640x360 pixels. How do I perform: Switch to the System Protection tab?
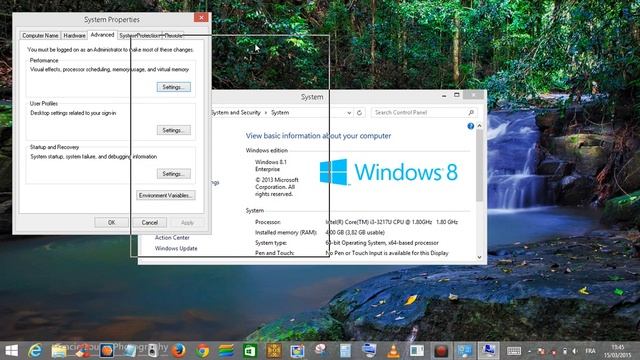140,36
